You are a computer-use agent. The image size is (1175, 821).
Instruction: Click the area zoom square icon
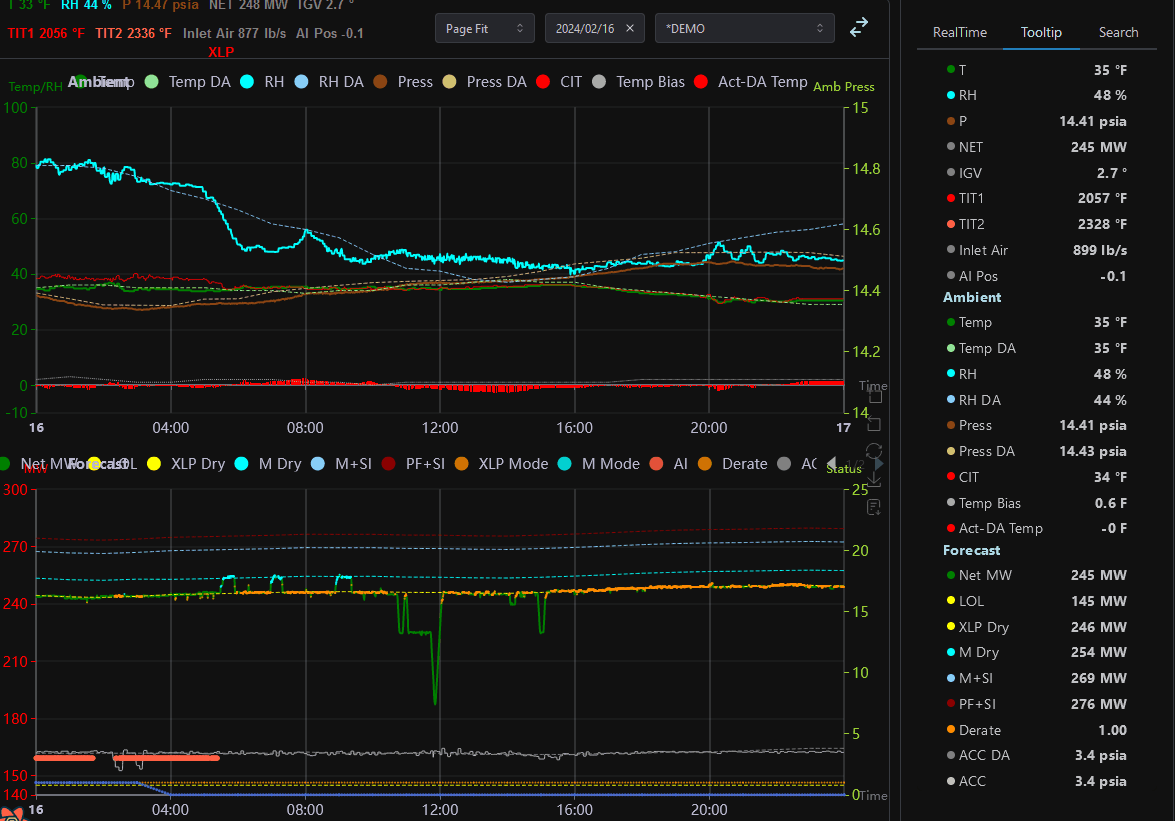click(875, 396)
